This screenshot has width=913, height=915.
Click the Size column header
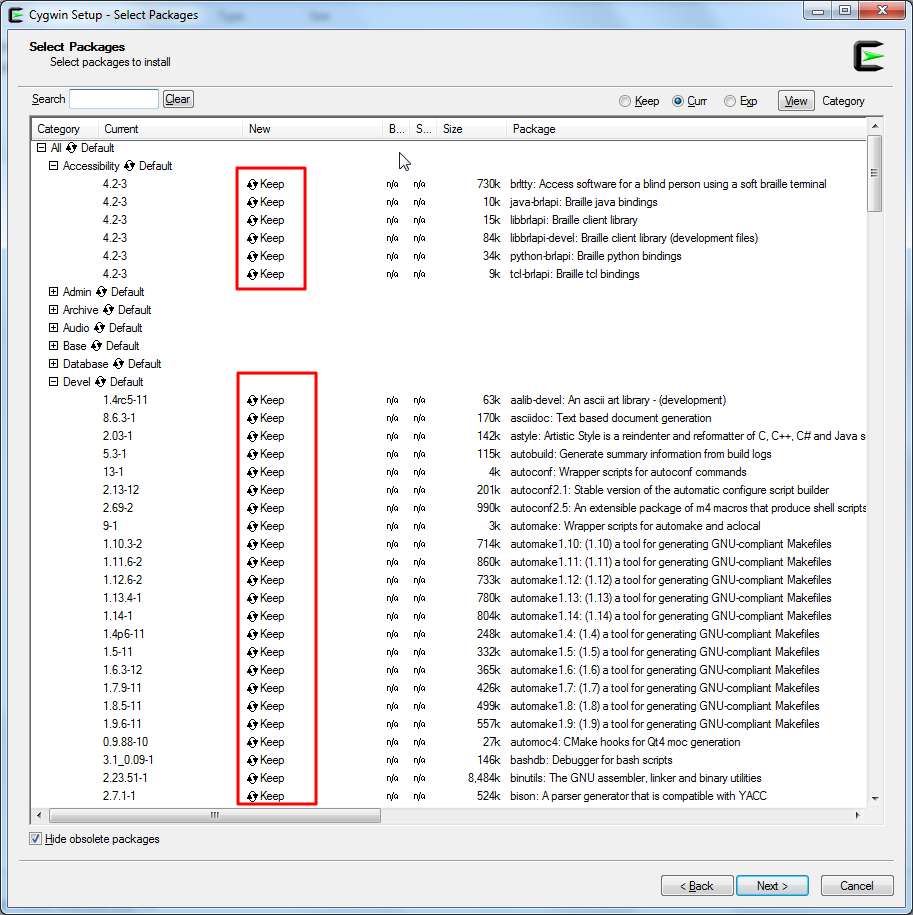(471, 129)
